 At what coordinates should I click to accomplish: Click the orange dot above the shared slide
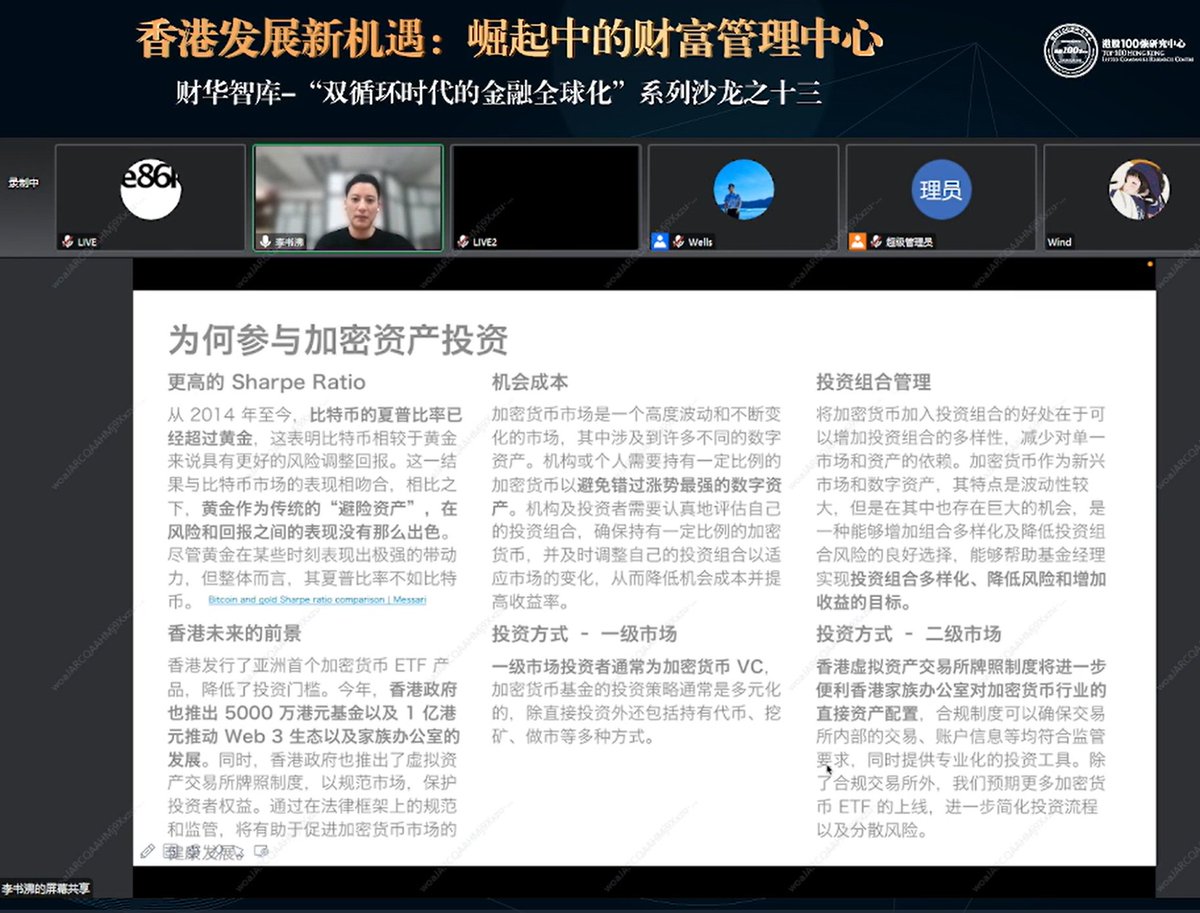click(x=1151, y=264)
